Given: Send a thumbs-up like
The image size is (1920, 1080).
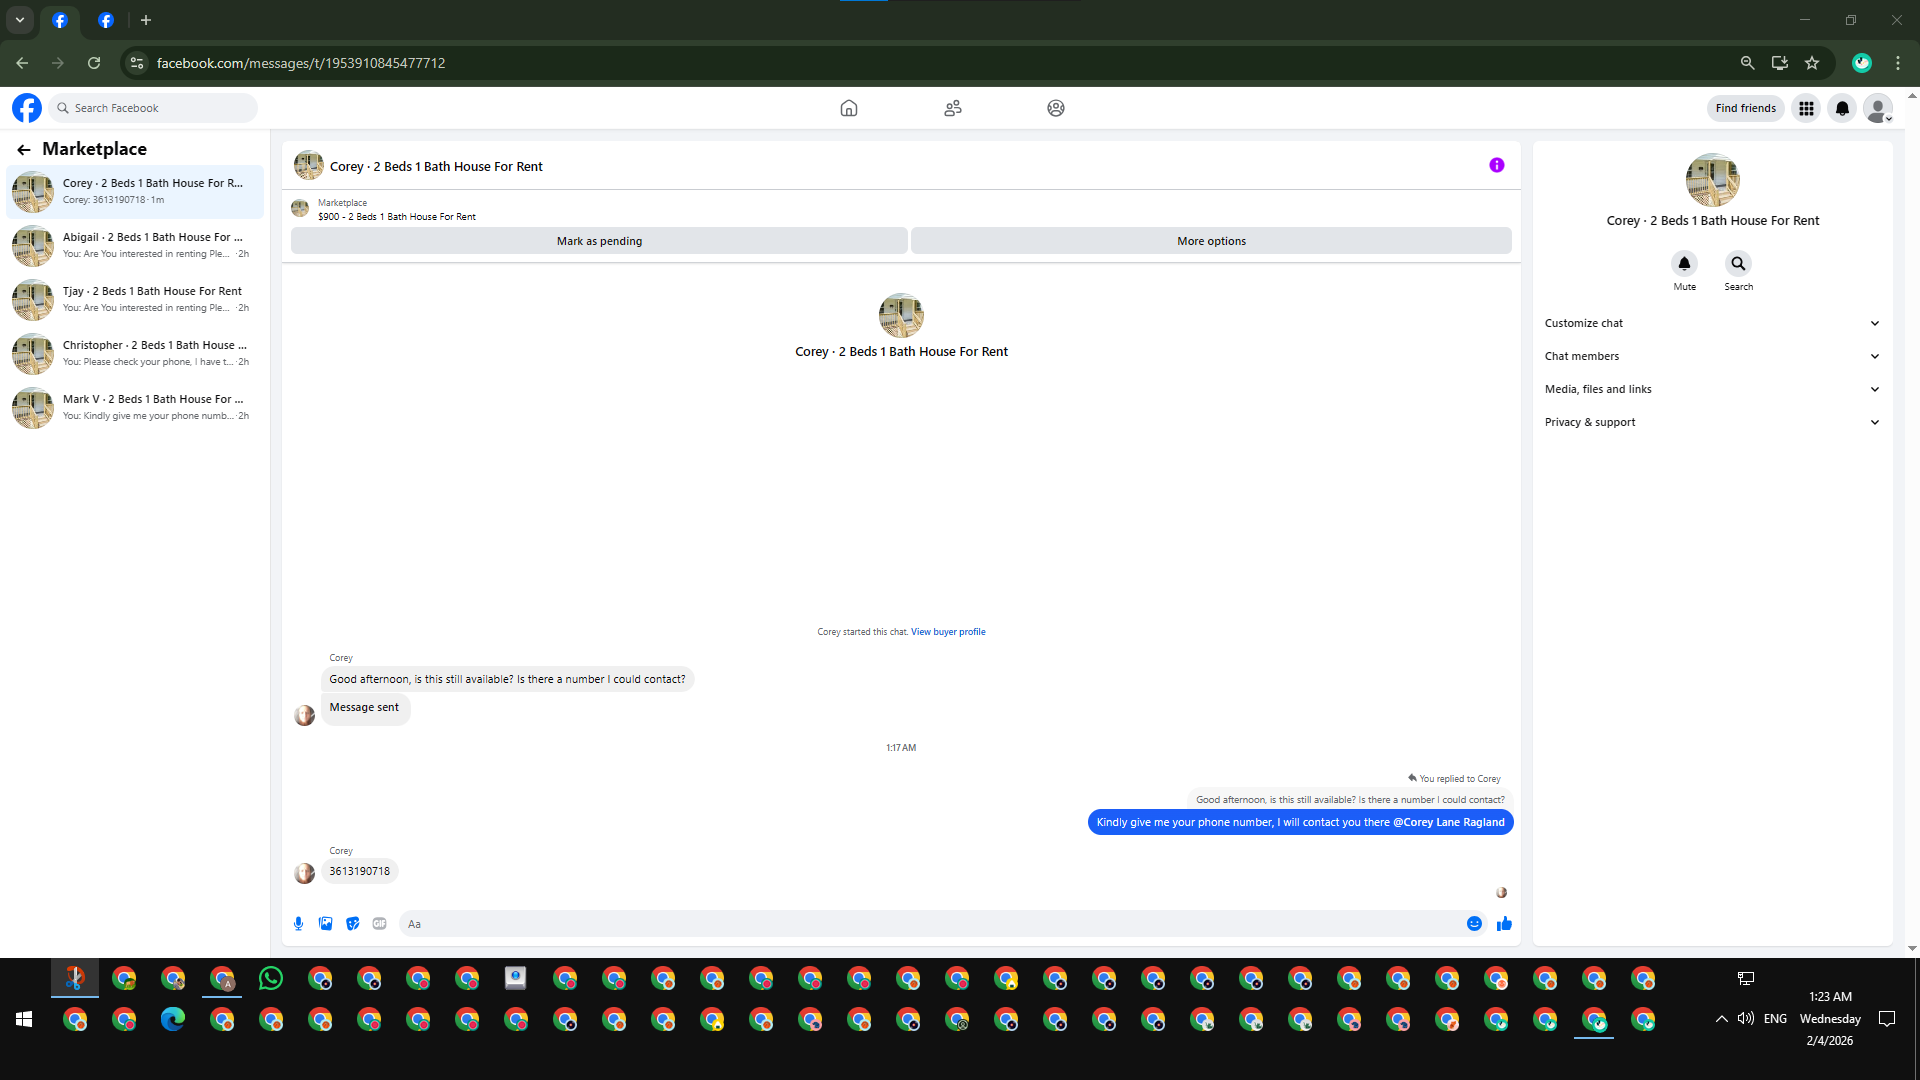Looking at the screenshot, I should 1504,924.
